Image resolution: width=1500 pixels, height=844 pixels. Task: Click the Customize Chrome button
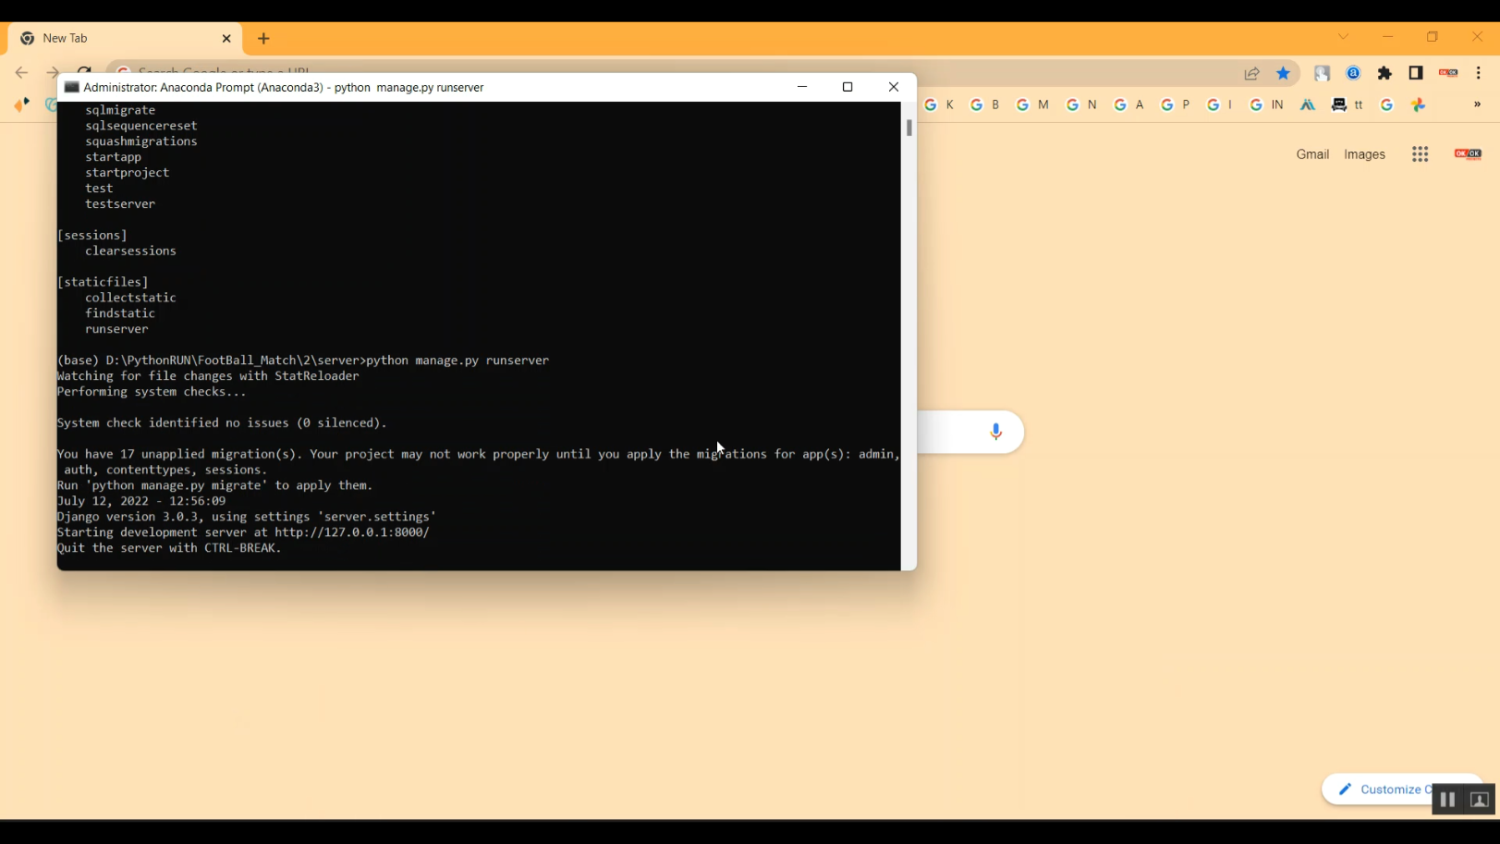[x=1385, y=789]
